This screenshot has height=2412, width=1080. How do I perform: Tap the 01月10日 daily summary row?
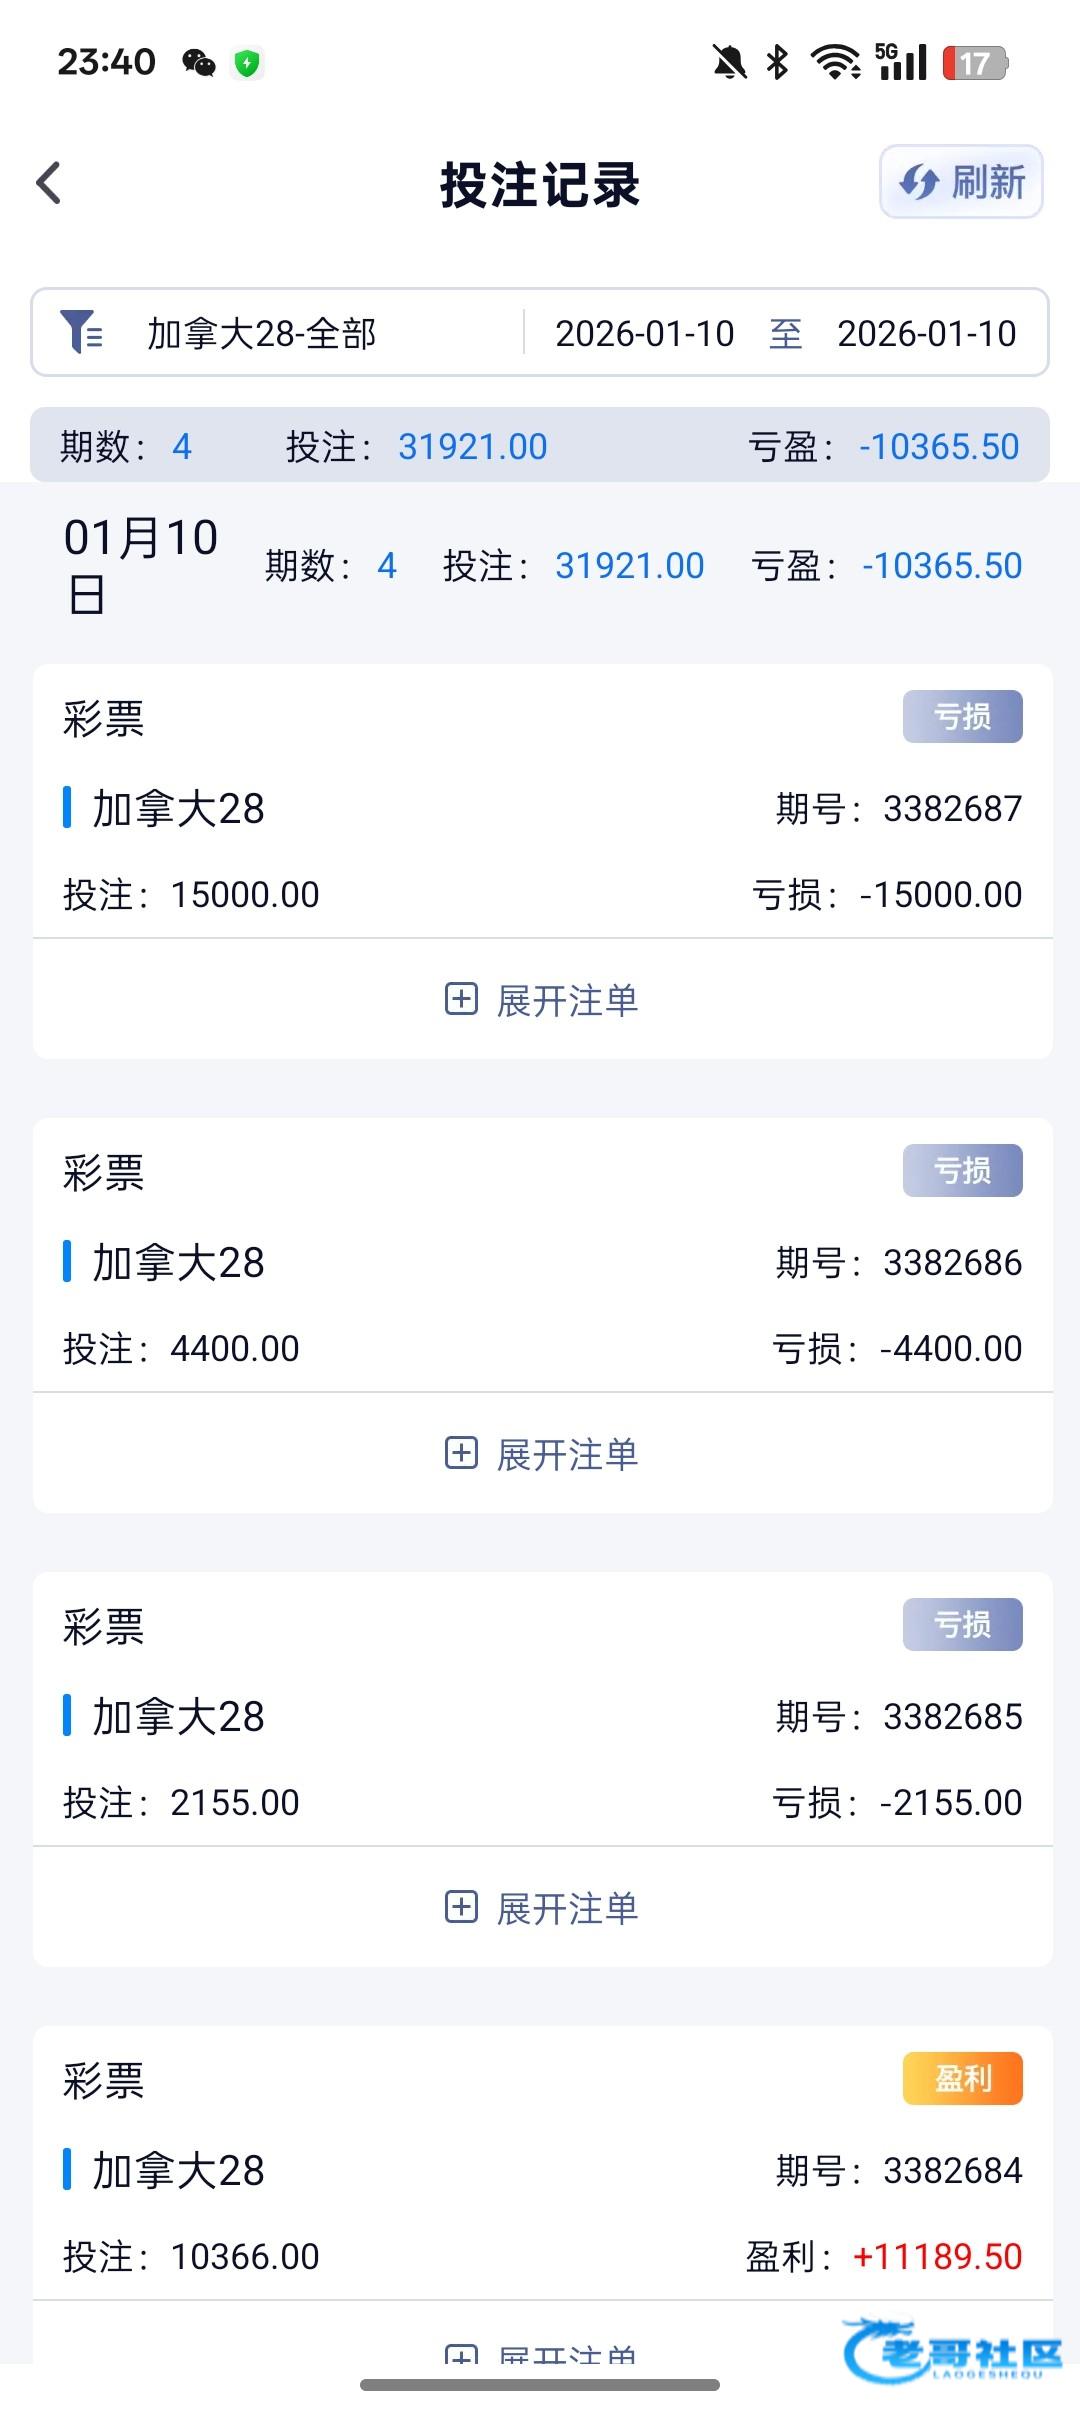pyautogui.click(x=540, y=566)
